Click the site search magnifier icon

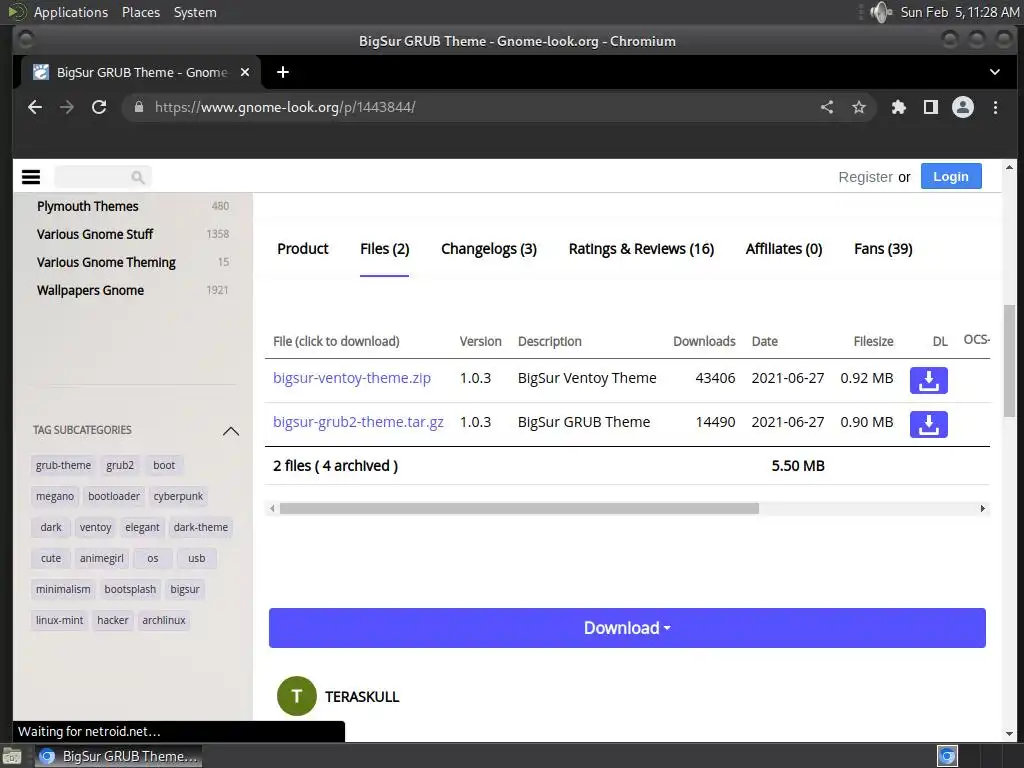pos(137,177)
